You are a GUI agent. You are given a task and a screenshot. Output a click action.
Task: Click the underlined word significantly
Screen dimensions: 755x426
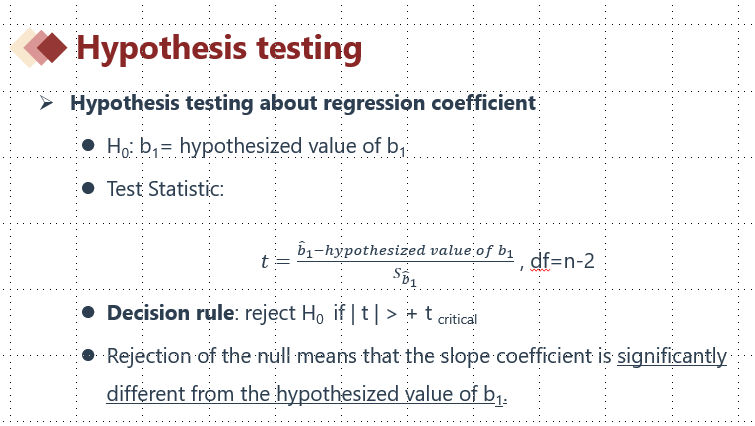671,356
